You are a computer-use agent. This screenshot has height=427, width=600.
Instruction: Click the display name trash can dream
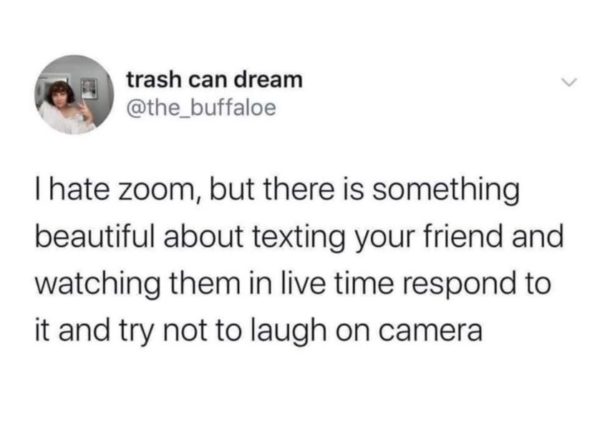pos(214,80)
